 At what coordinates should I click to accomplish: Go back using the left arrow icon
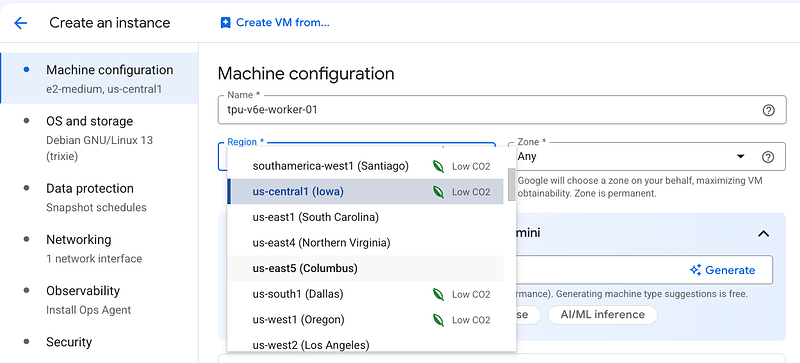tap(20, 23)
